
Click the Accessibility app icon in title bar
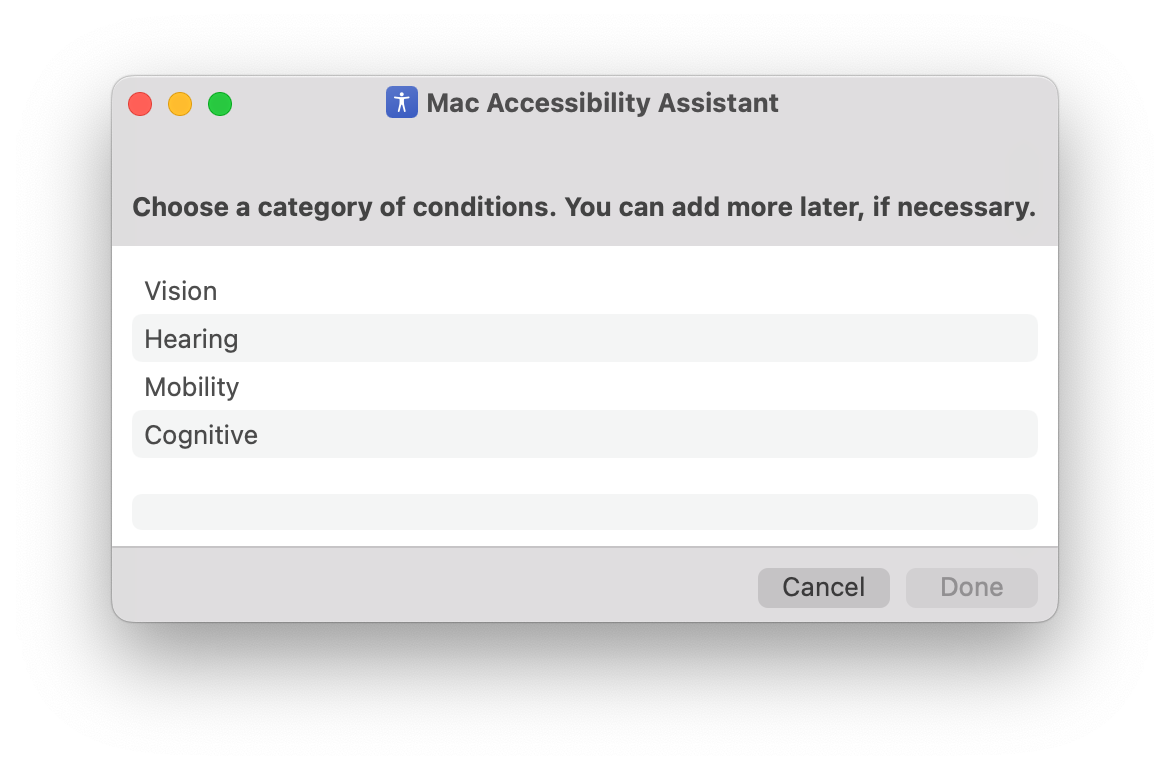point(401,102)
